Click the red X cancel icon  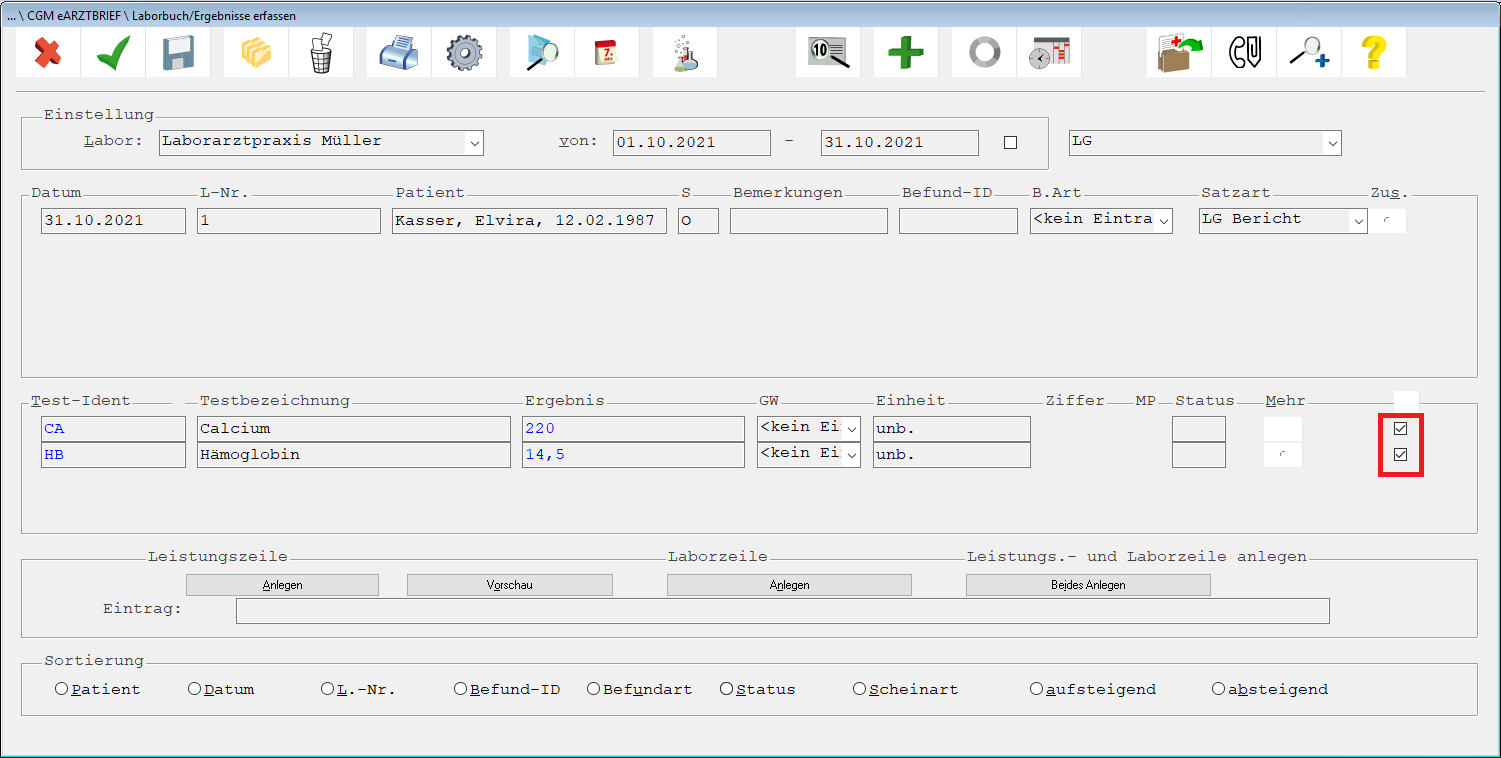tap(48, 52)
